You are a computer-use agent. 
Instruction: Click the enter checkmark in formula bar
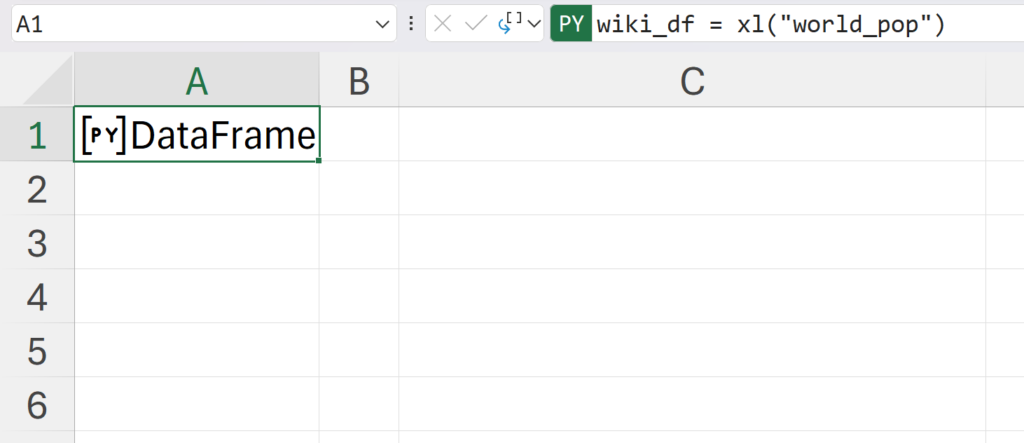pyautogui.click(x=475, y=24)
